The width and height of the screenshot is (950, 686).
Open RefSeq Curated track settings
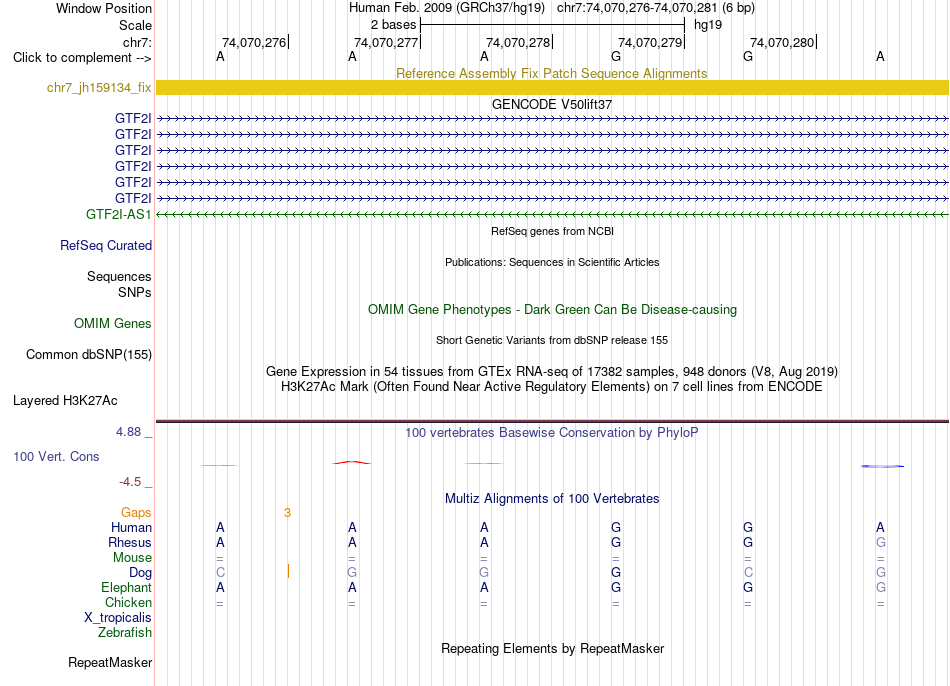coord(105,245)
